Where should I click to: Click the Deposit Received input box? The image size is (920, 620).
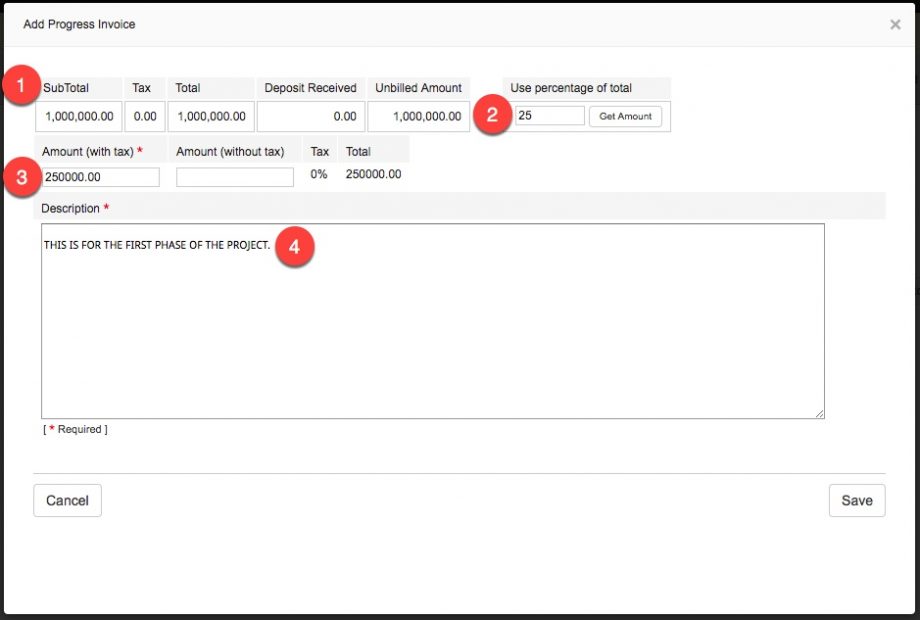tap(310, 115)
